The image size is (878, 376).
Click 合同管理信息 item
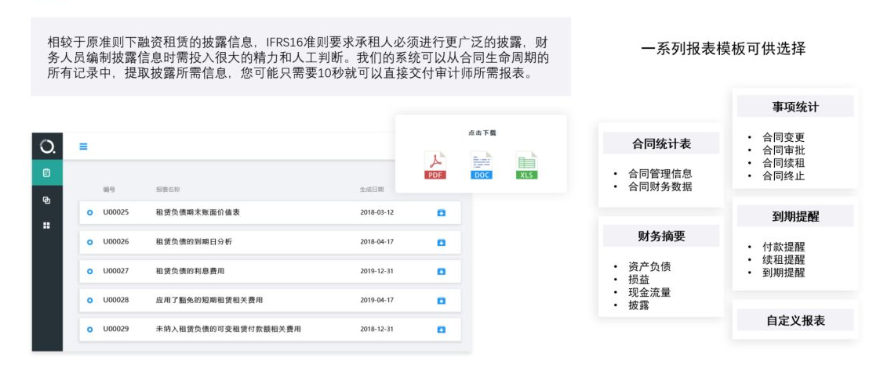(660, 173)
